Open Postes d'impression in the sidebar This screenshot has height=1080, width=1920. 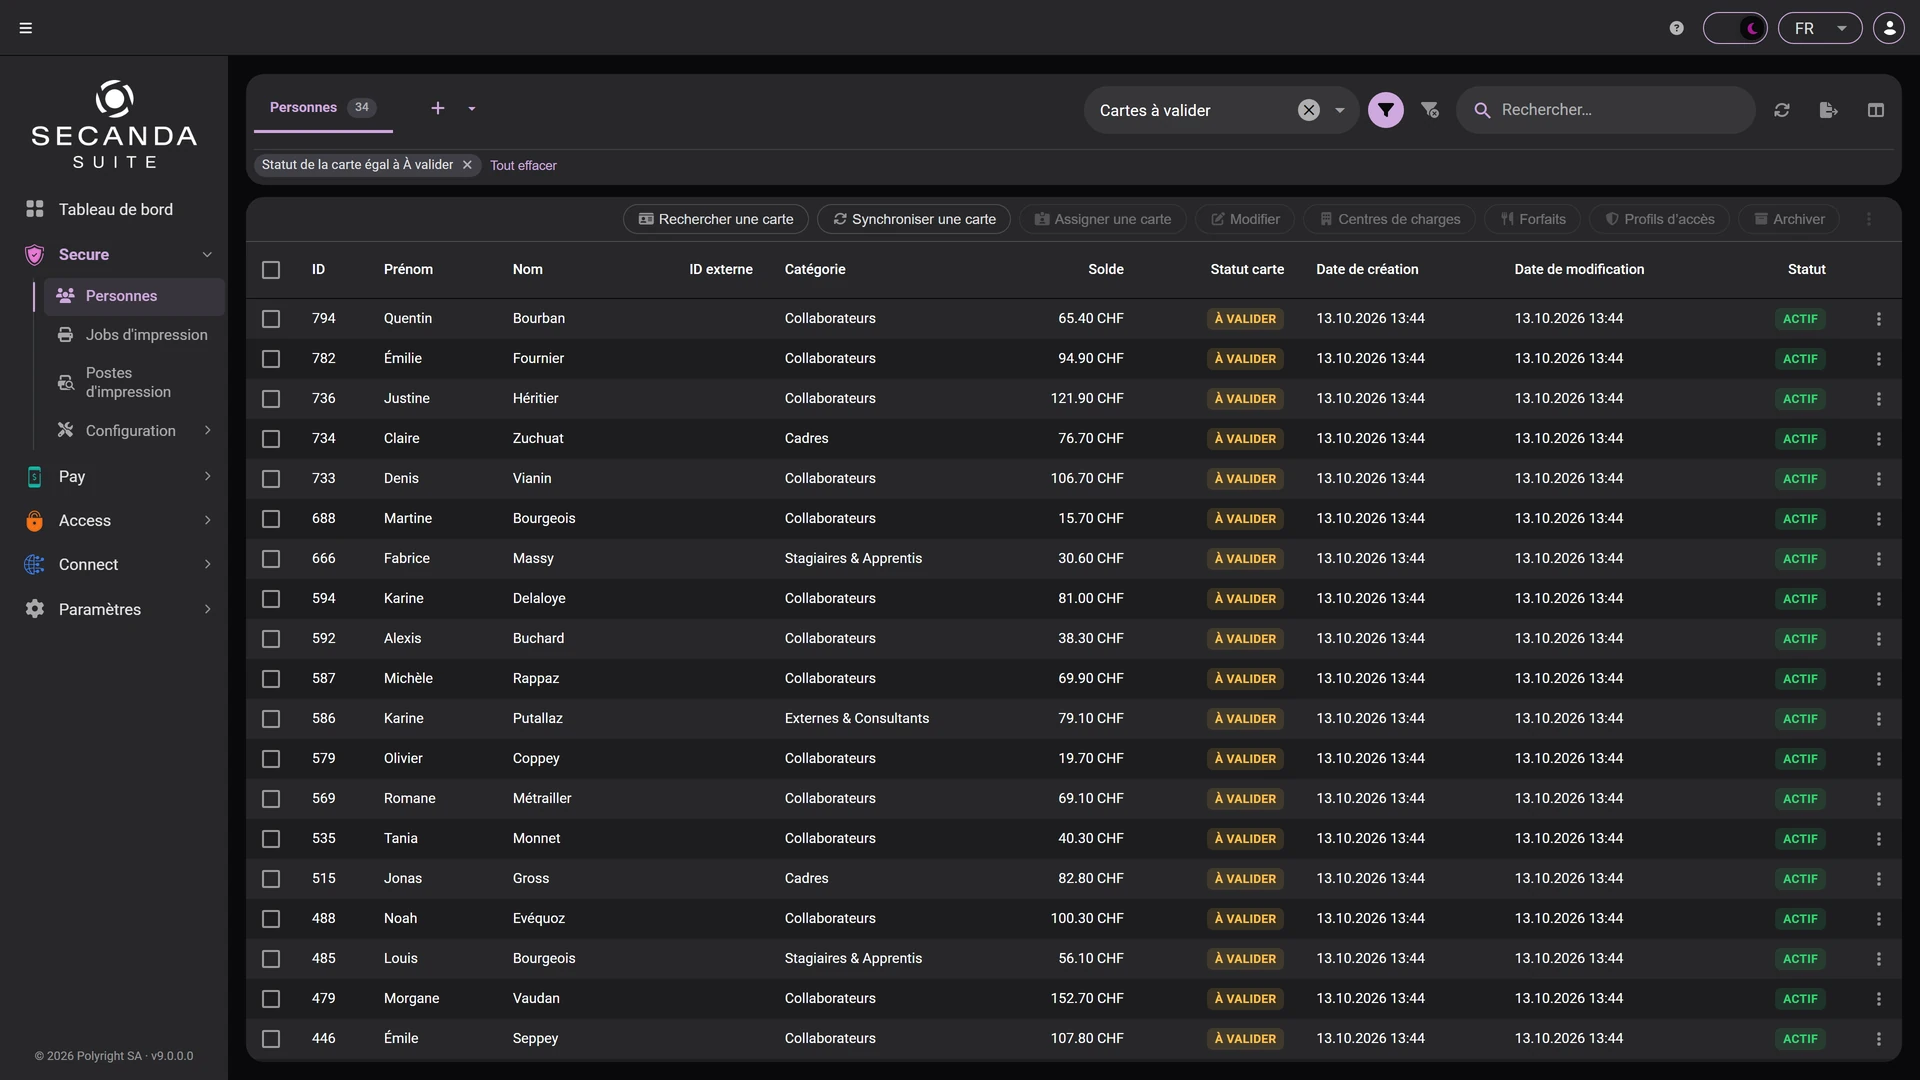point(132,383)
